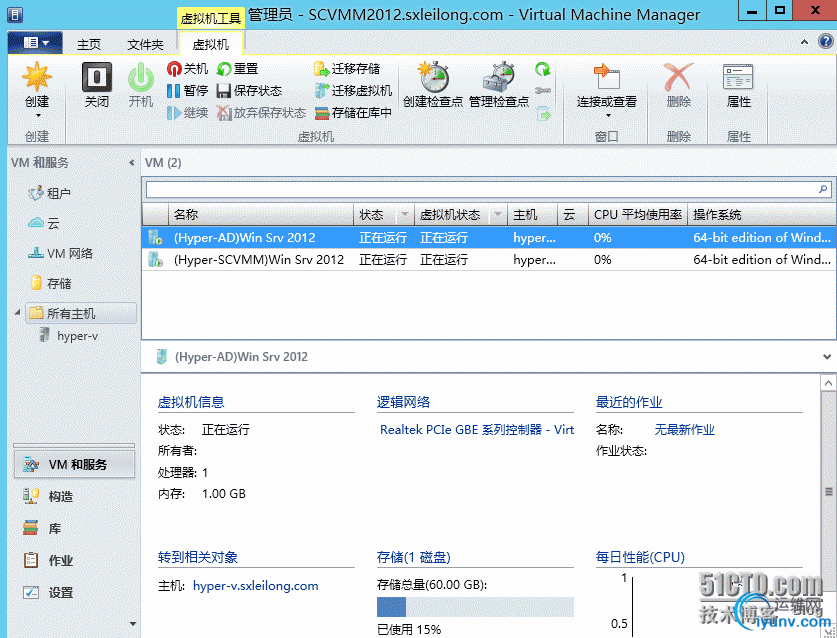Click in the VM search filter box

pos(481,190)
